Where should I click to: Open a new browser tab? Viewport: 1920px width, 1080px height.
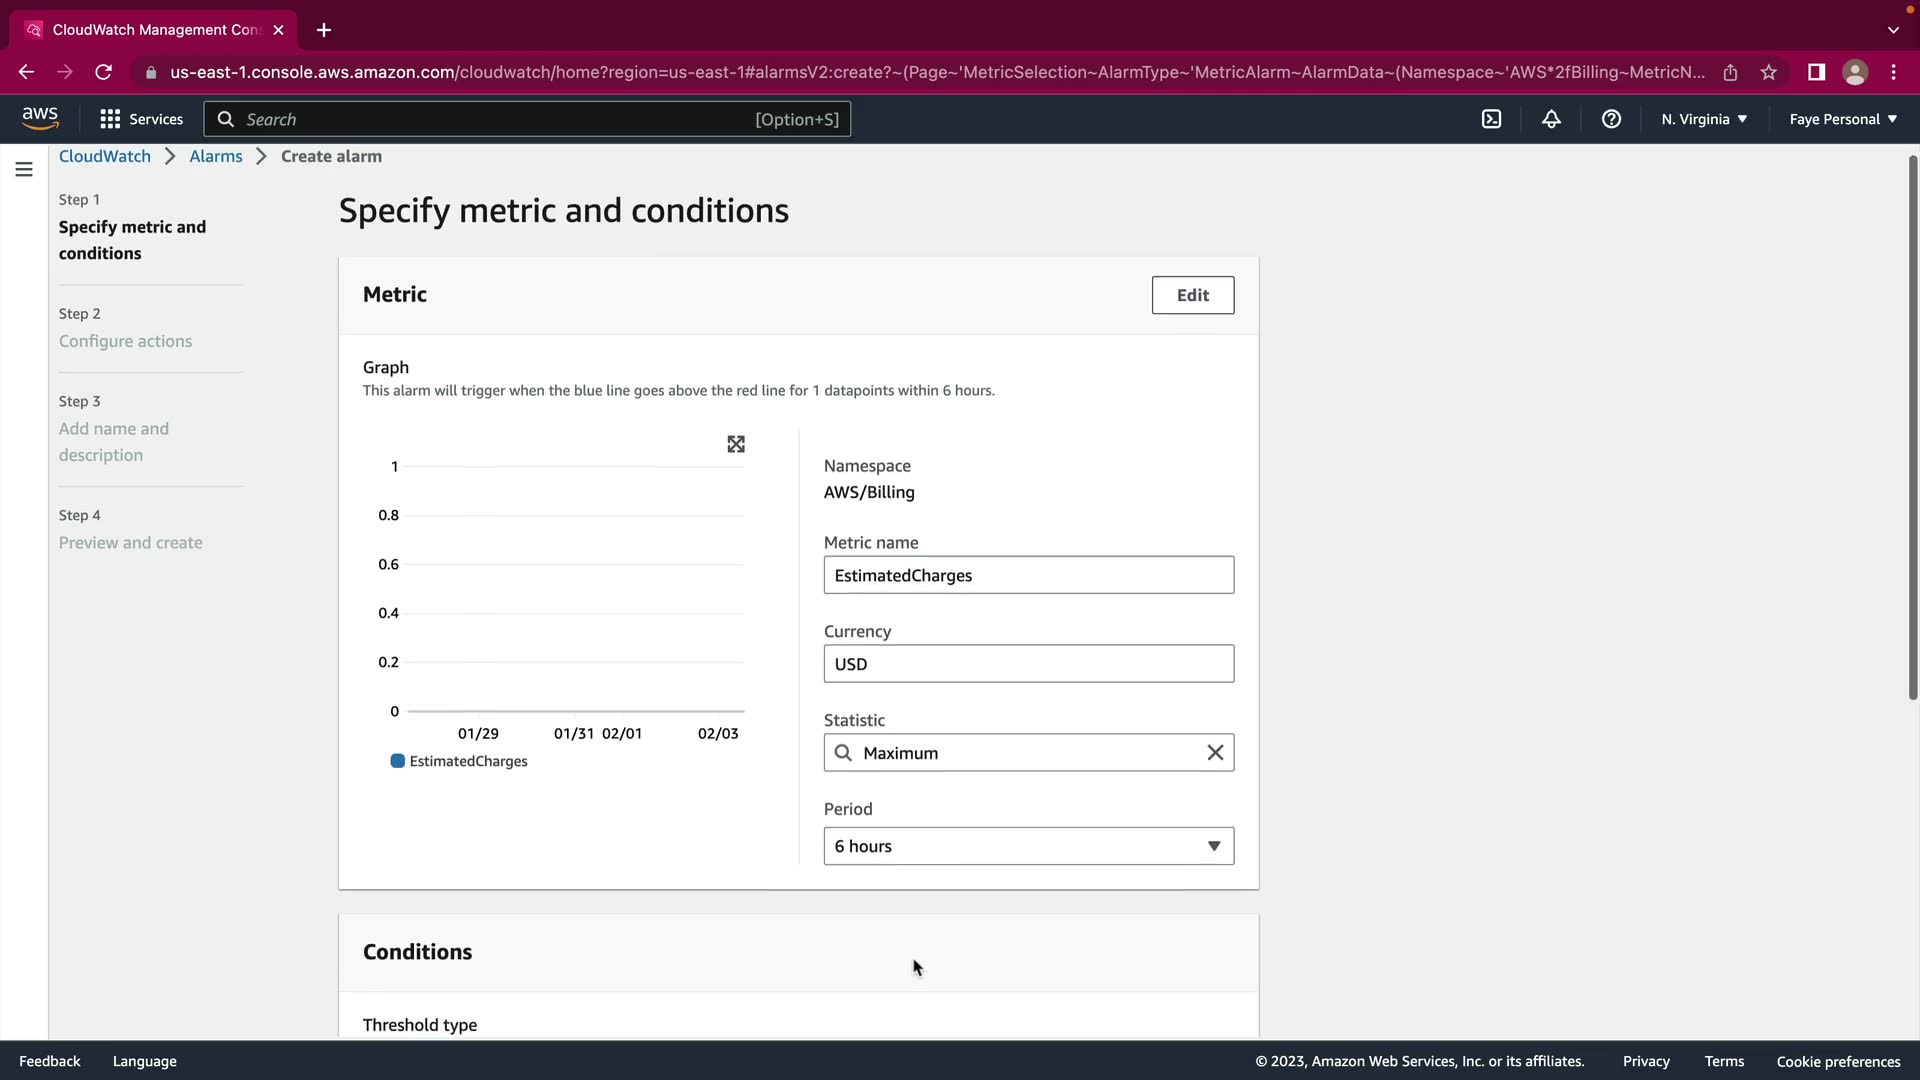click(324, 30)
